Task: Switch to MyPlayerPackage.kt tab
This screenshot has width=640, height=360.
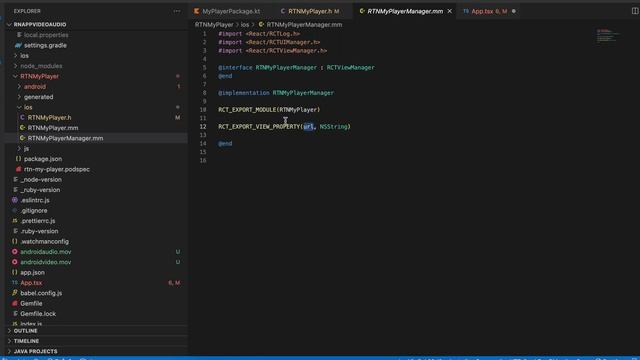Action: click(231, 11)
